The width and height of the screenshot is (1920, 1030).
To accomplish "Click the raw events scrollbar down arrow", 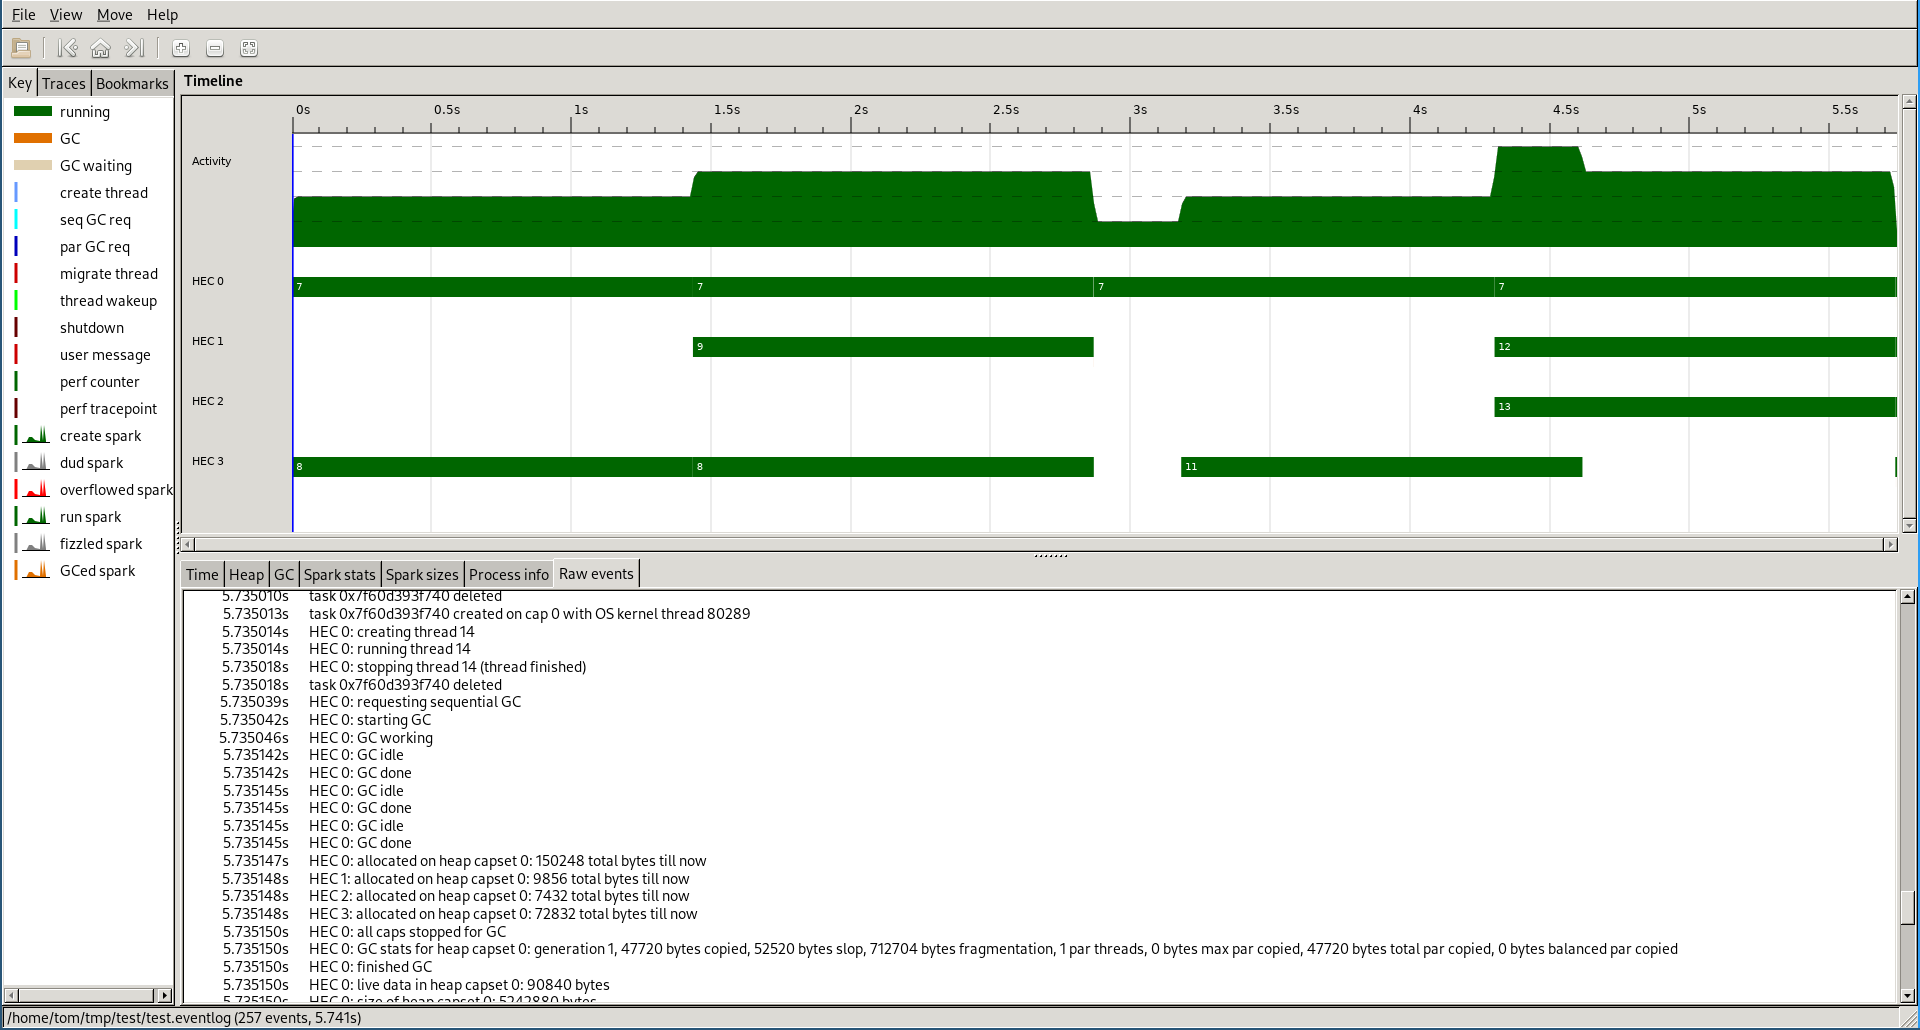I will click(1907, 995).
